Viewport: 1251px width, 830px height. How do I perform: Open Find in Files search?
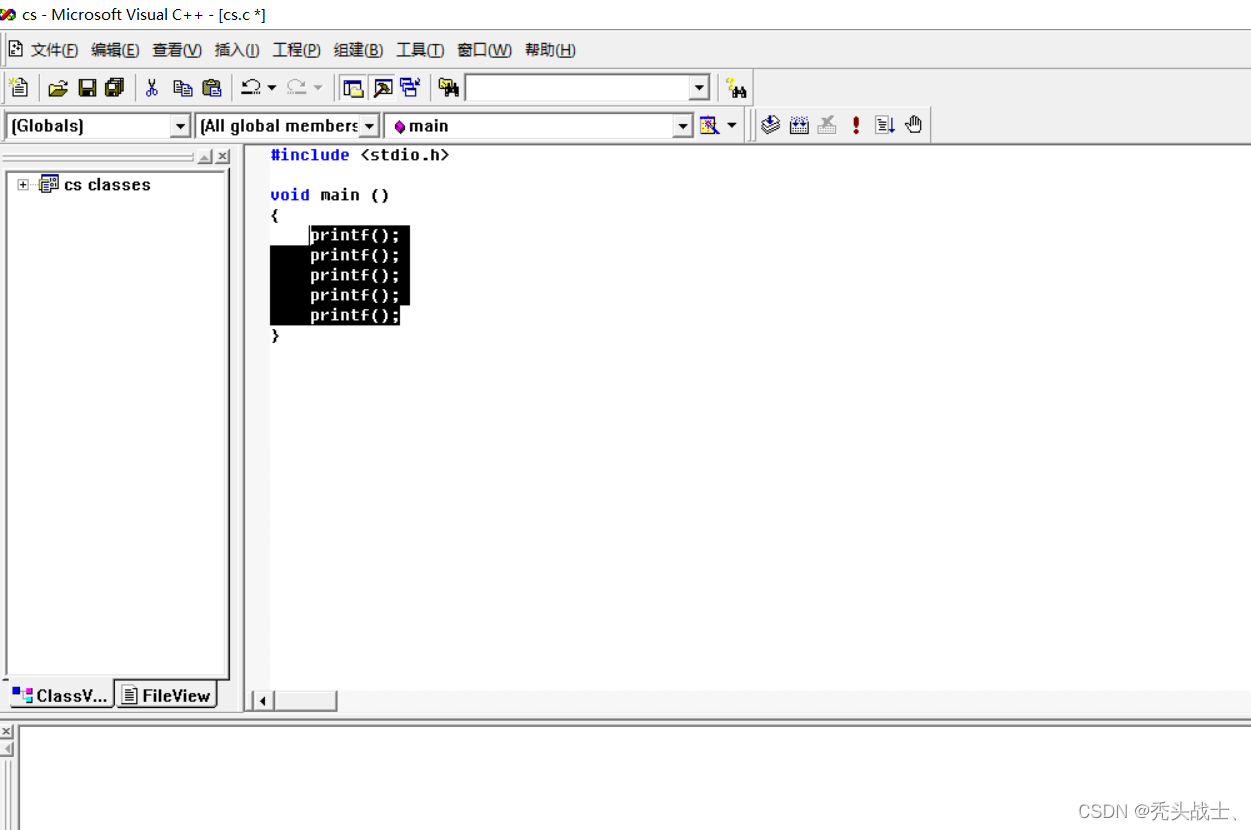click(448, 87)
